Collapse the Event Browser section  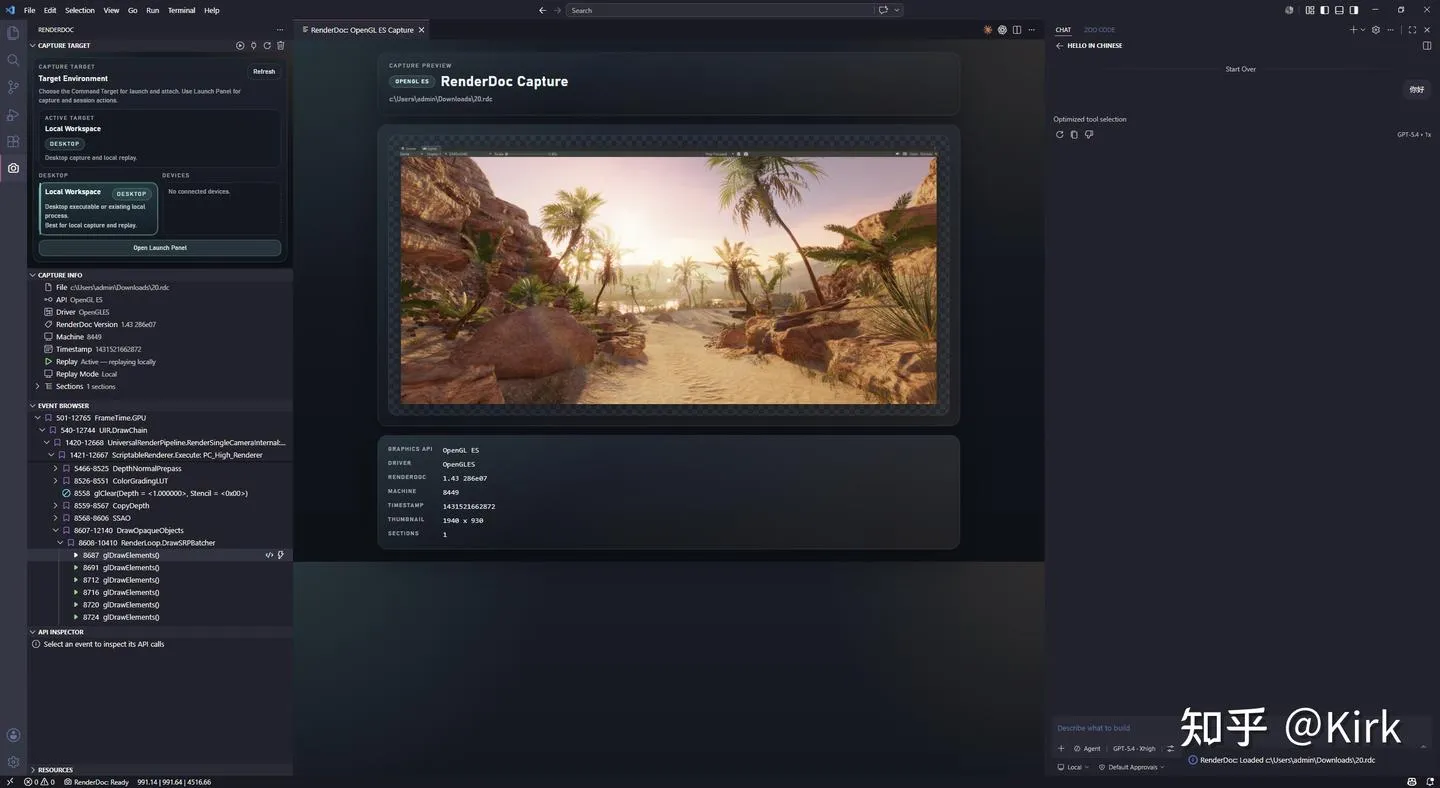click(33, 406)
